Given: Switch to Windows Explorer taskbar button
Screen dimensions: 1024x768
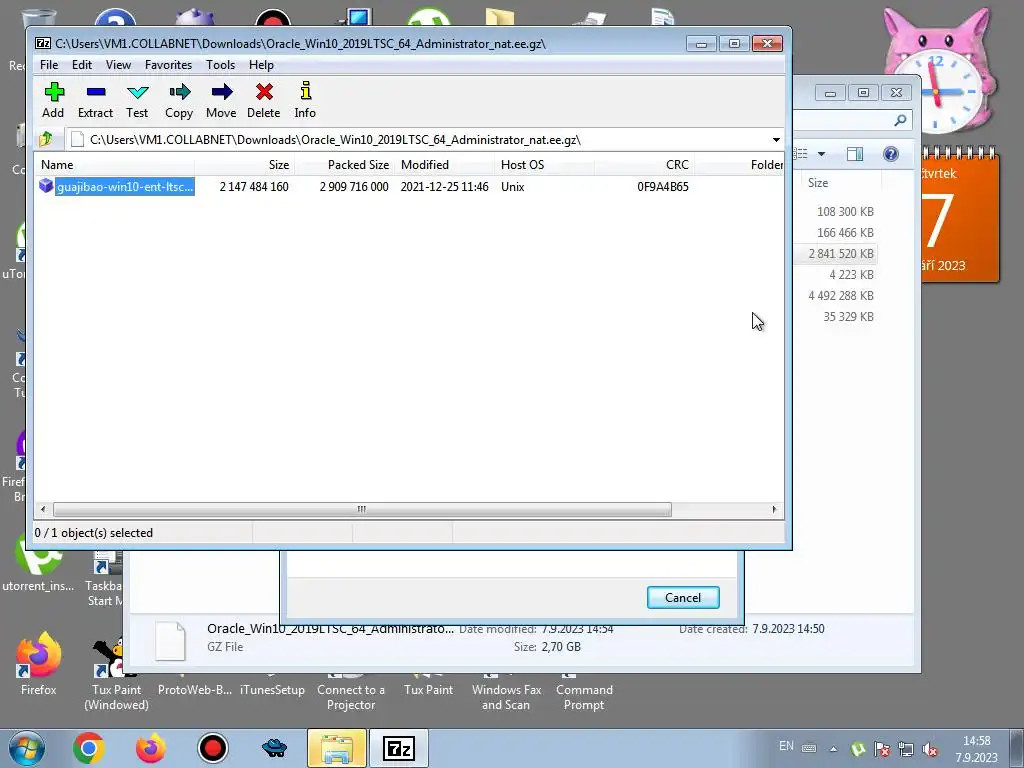Looking at the screenshot, I should click(x=337, y=748).
